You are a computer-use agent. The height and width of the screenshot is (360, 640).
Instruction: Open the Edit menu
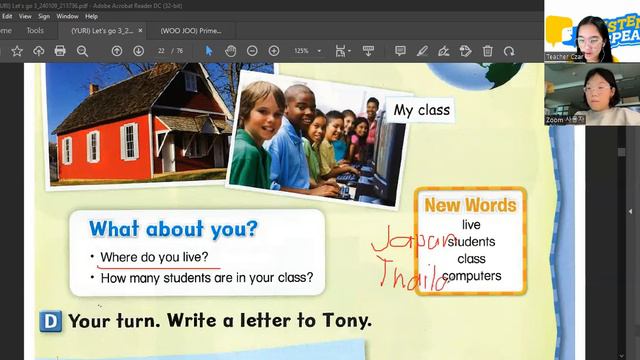click(x=7, y=16)
